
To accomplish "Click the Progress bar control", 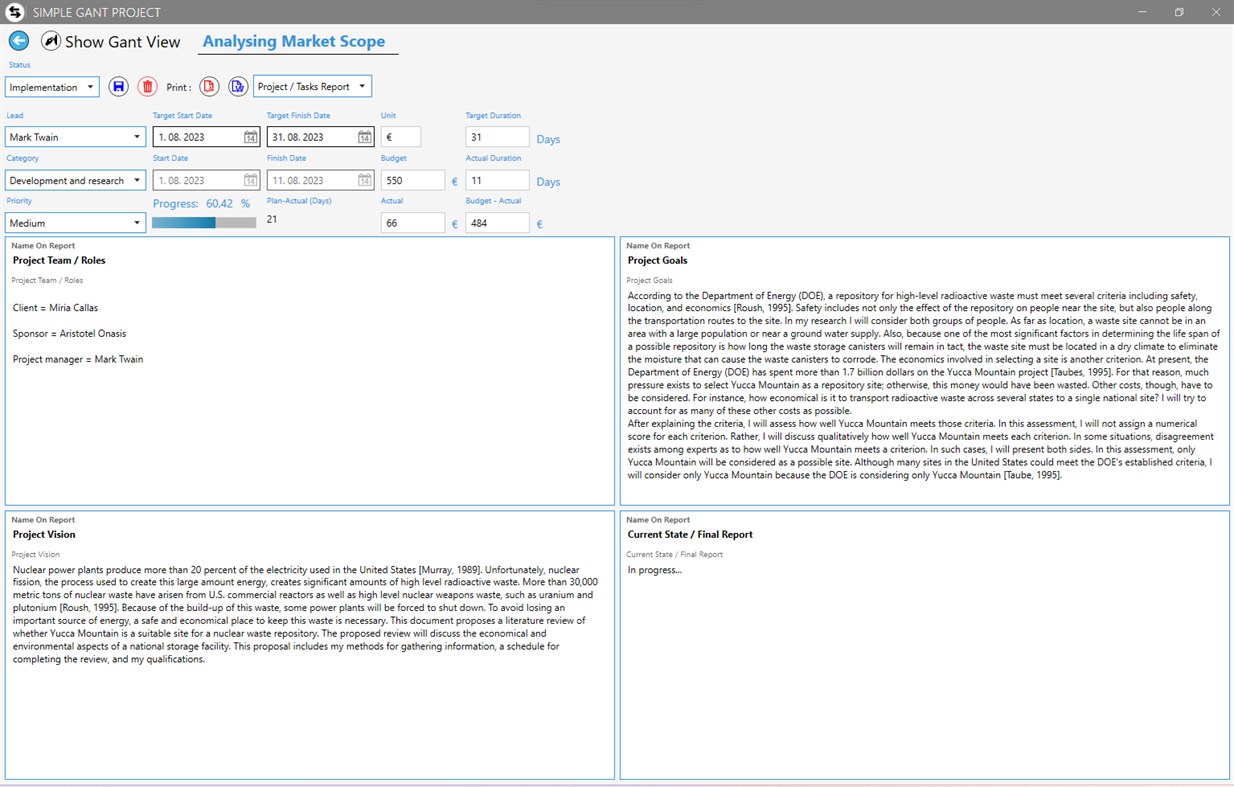I will click(x=204, y=222).
